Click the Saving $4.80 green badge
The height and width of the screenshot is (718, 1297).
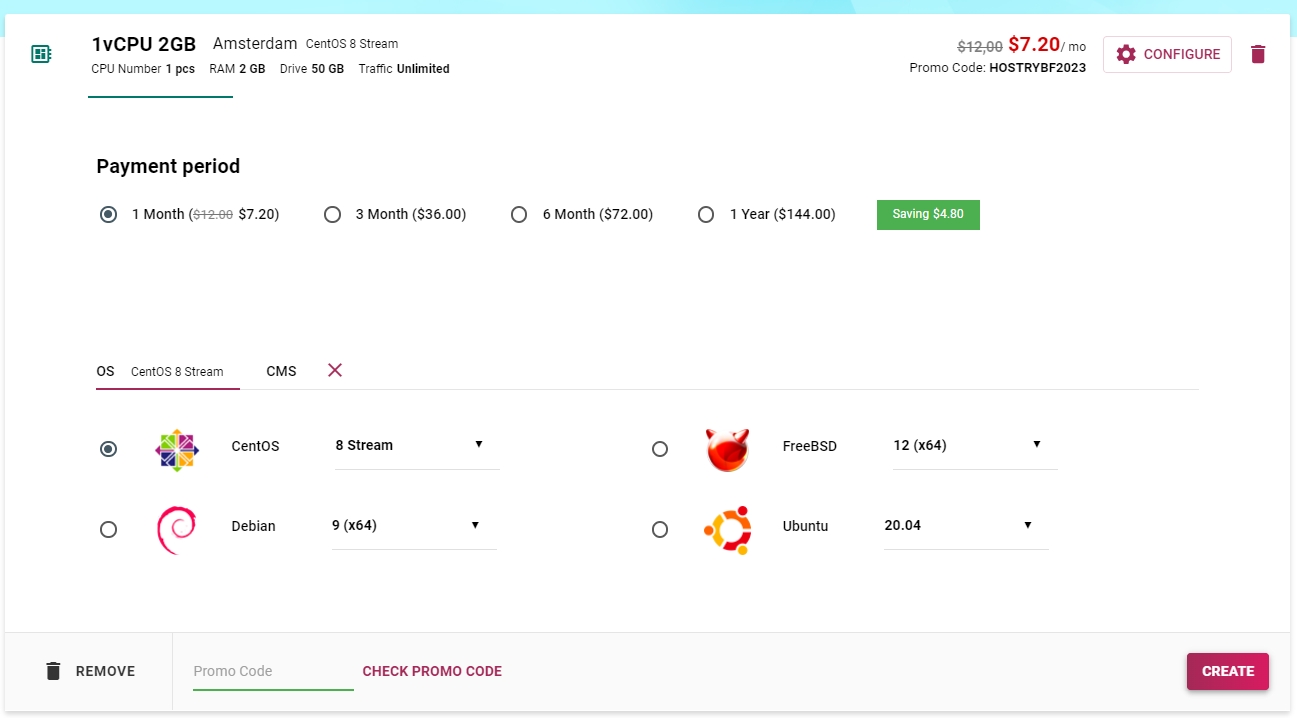point(928,215)
